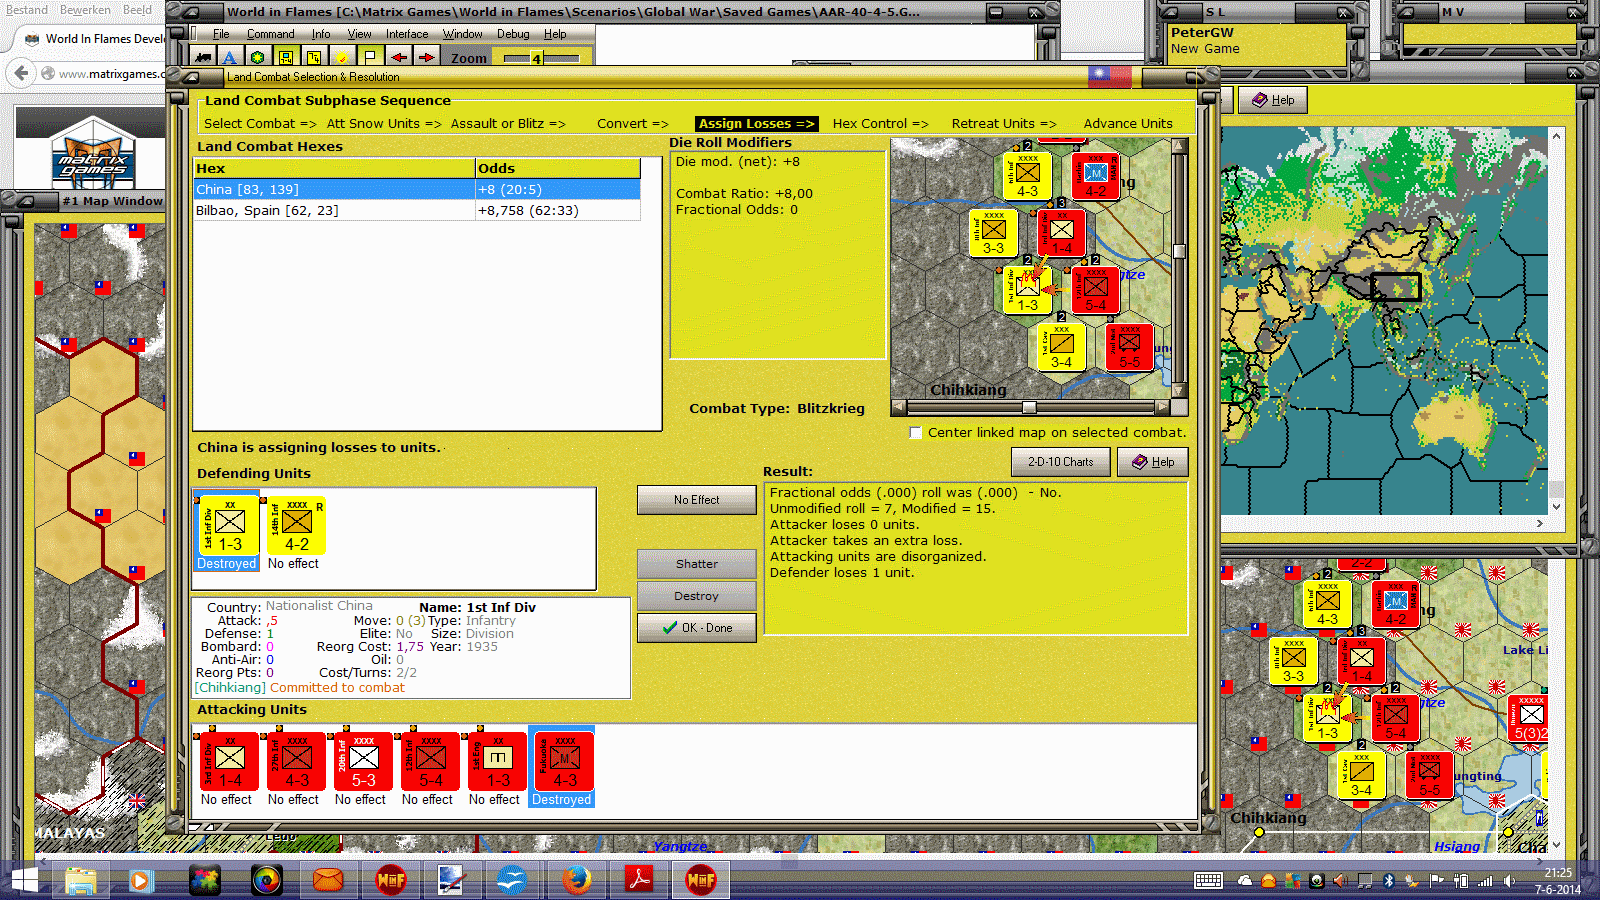The height and width of the screenshot is (900, 1600).
Task: Click scroll-right arrow under combat map
Action: click(x=1162, y=407)
